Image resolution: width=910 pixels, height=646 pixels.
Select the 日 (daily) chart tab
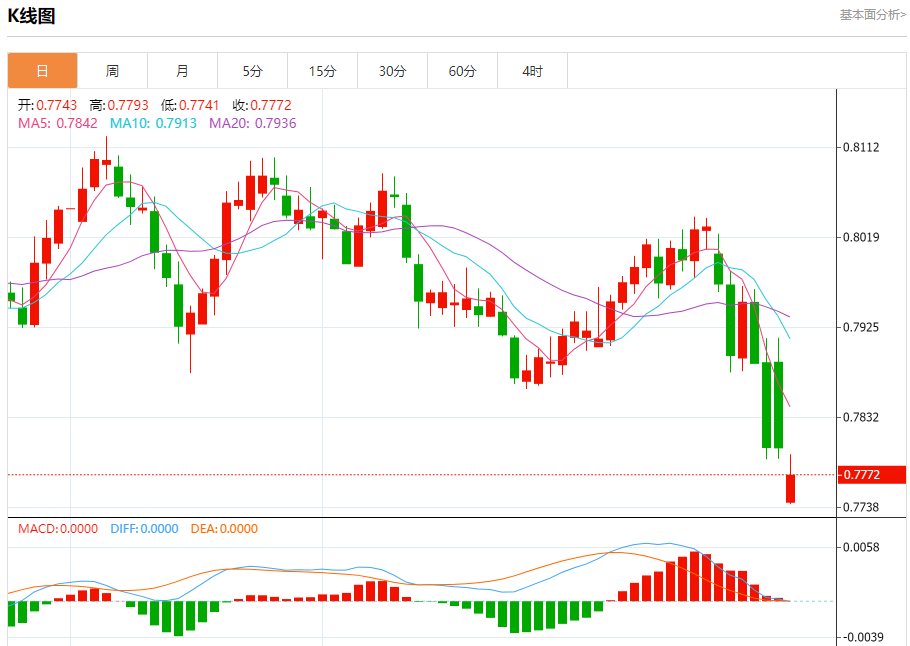(x=42, y=71)
